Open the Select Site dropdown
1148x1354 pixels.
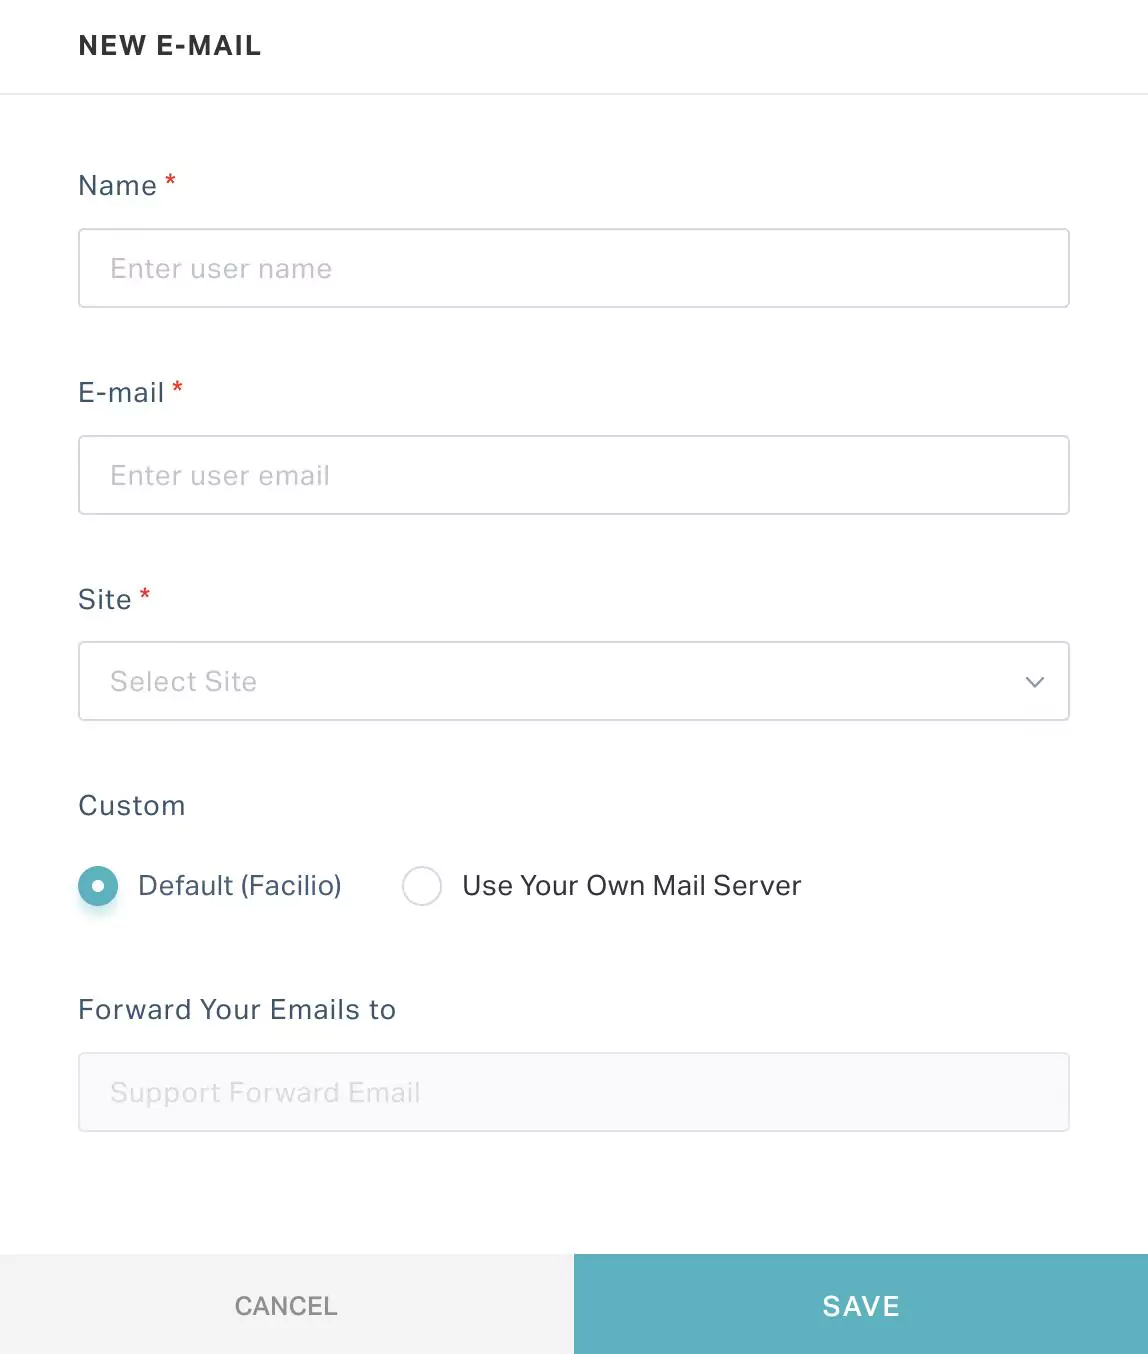[x=574, y=681]
